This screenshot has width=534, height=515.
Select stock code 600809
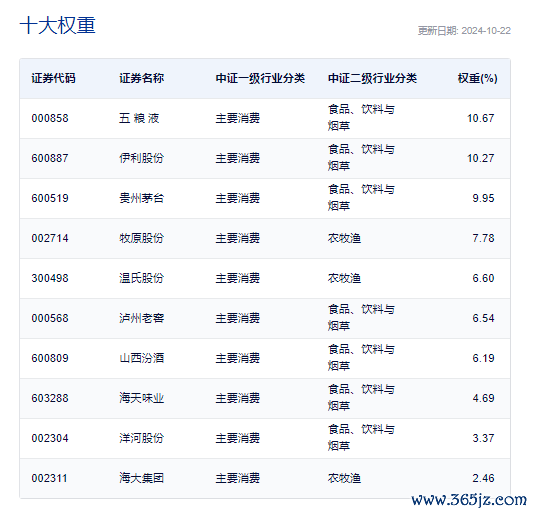click(50, 358)
